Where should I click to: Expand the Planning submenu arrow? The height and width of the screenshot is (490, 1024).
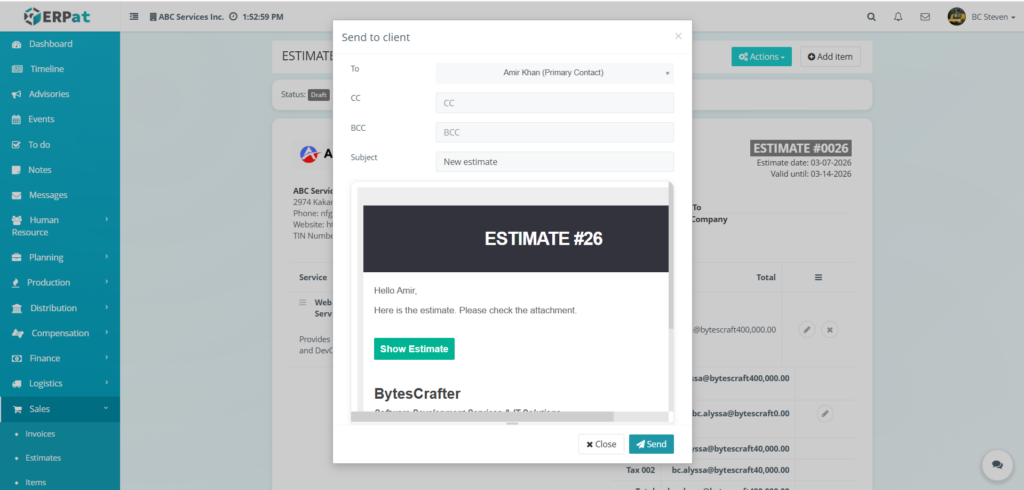tap(106, 257)
